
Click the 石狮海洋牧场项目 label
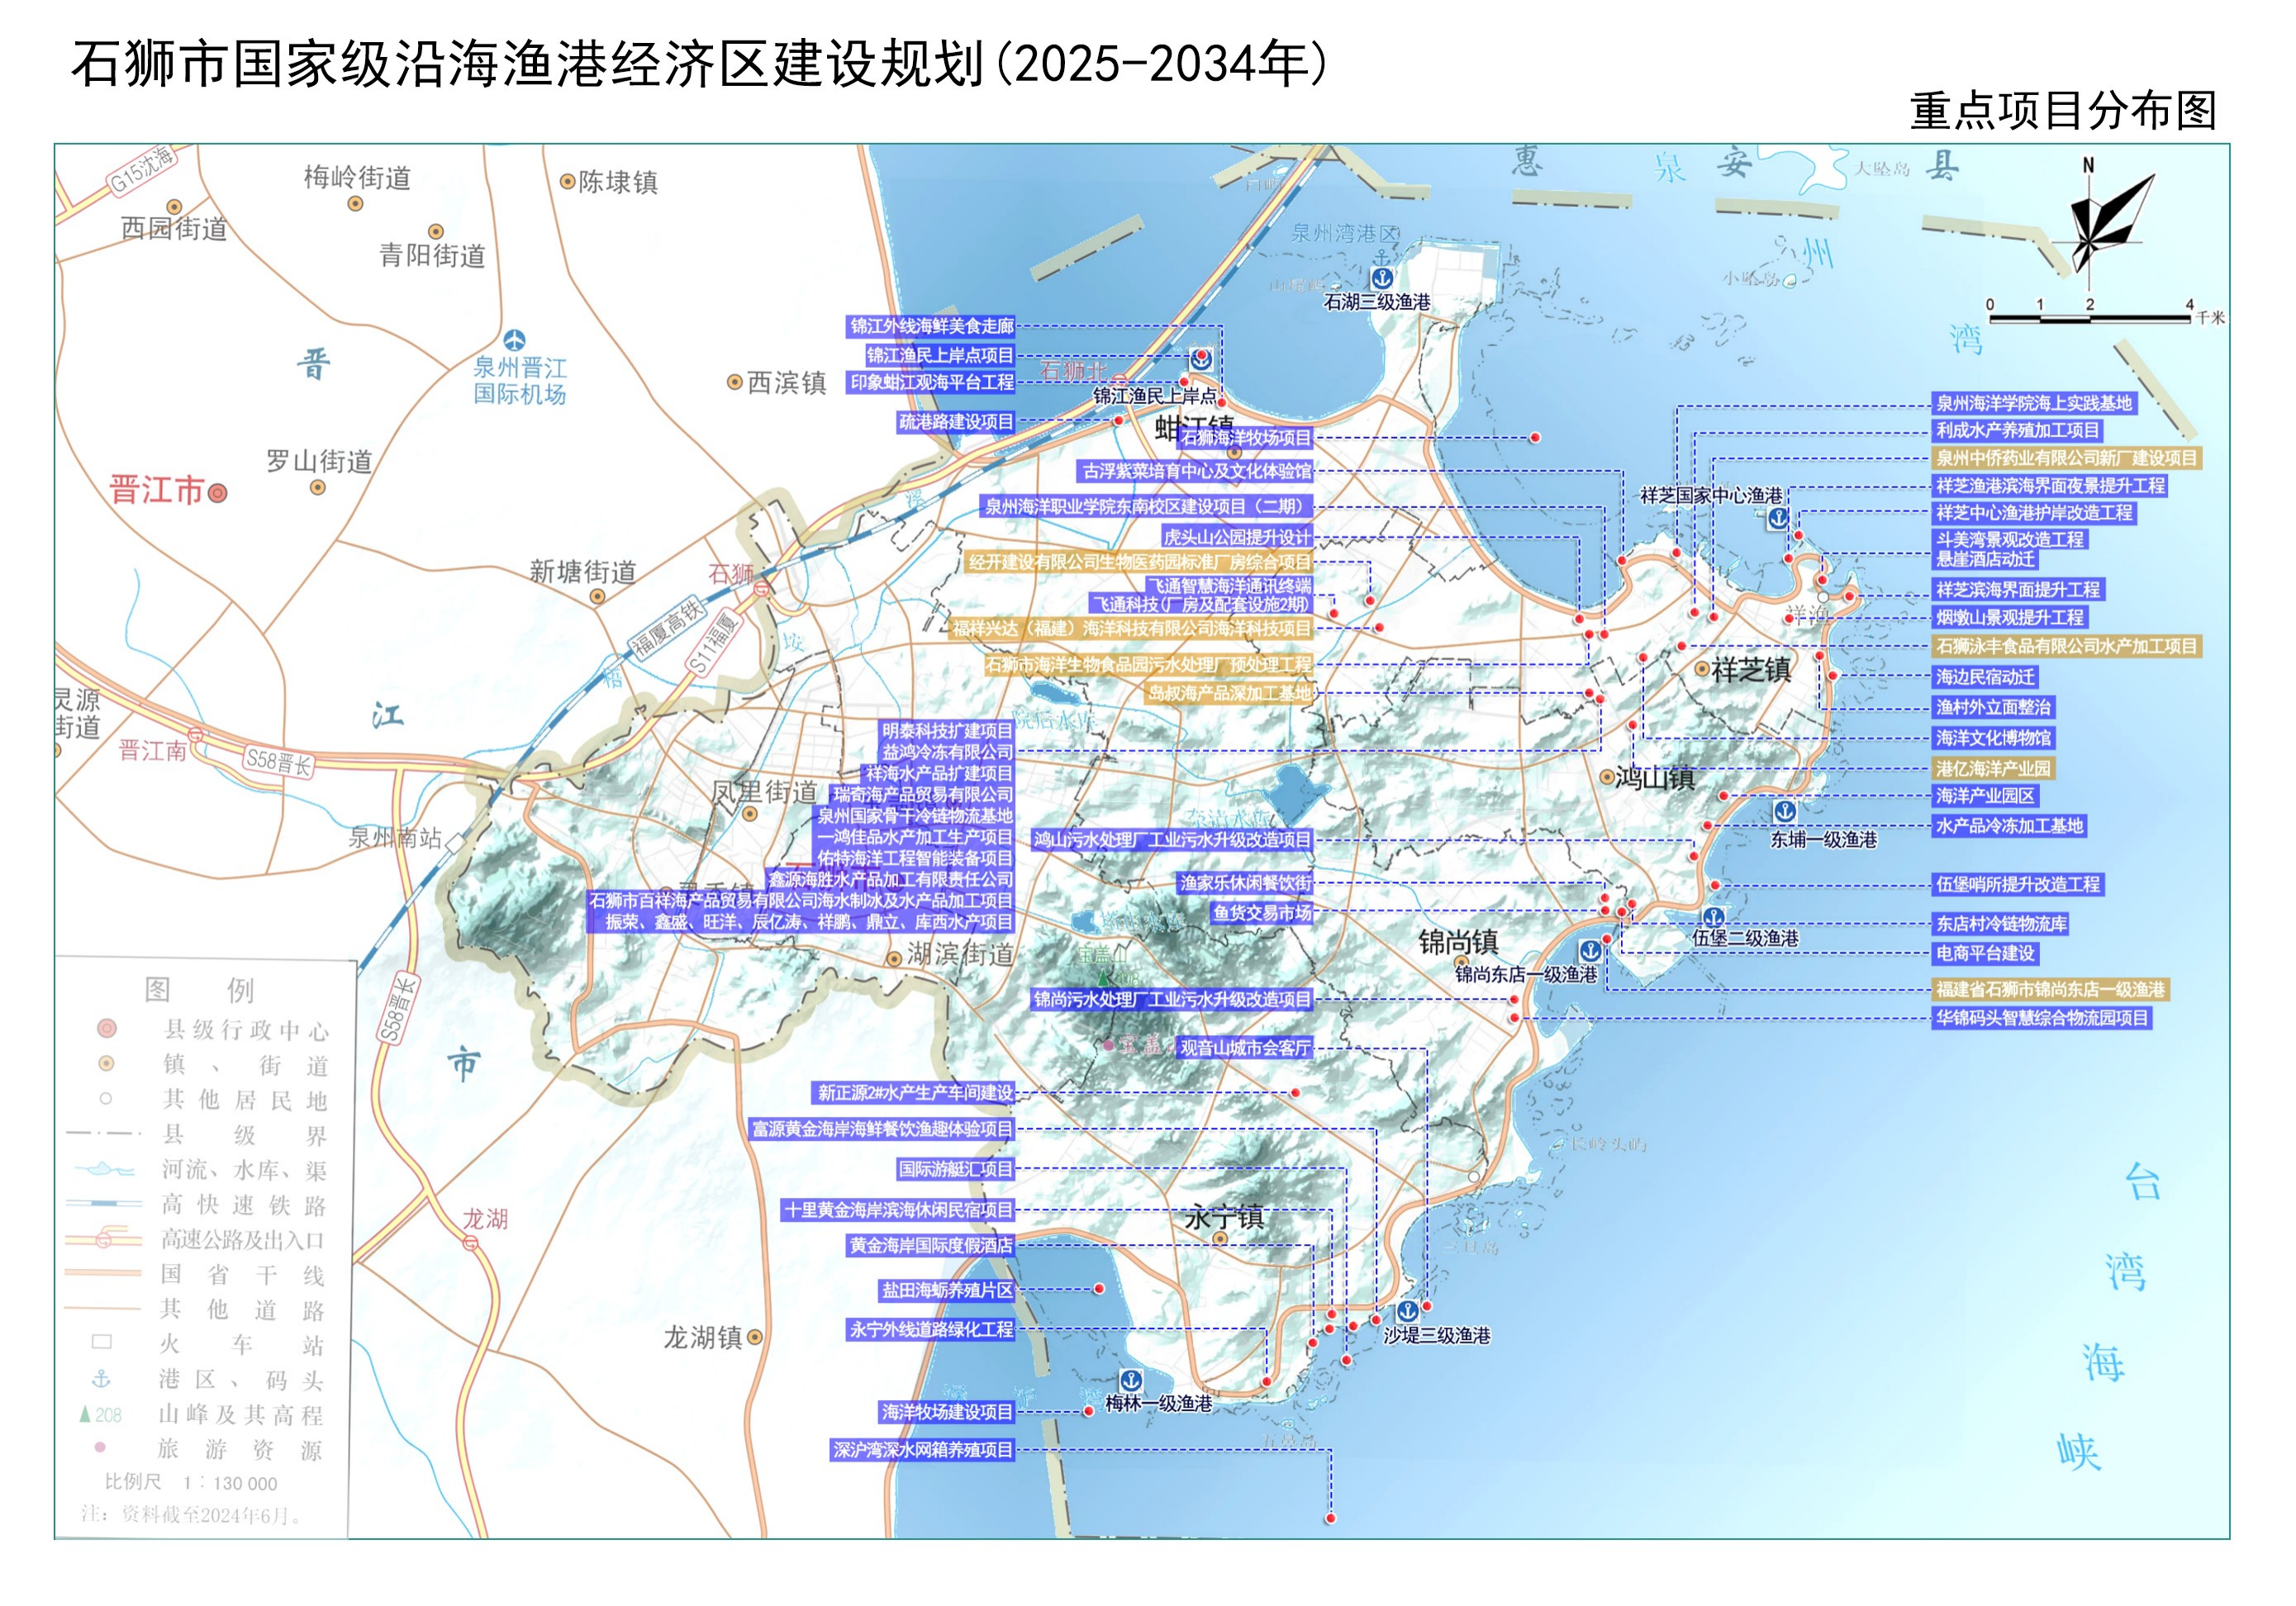coord(1246,437)
